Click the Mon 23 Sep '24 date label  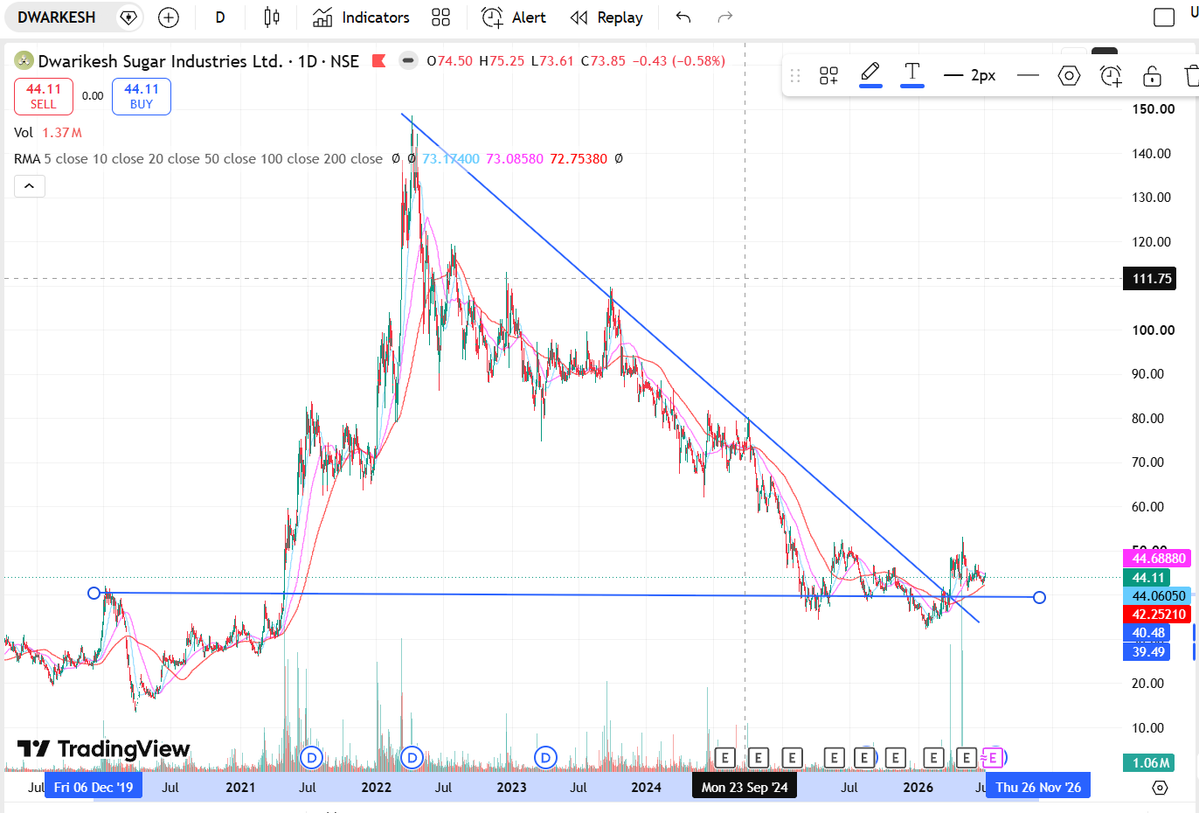point(744,787)
